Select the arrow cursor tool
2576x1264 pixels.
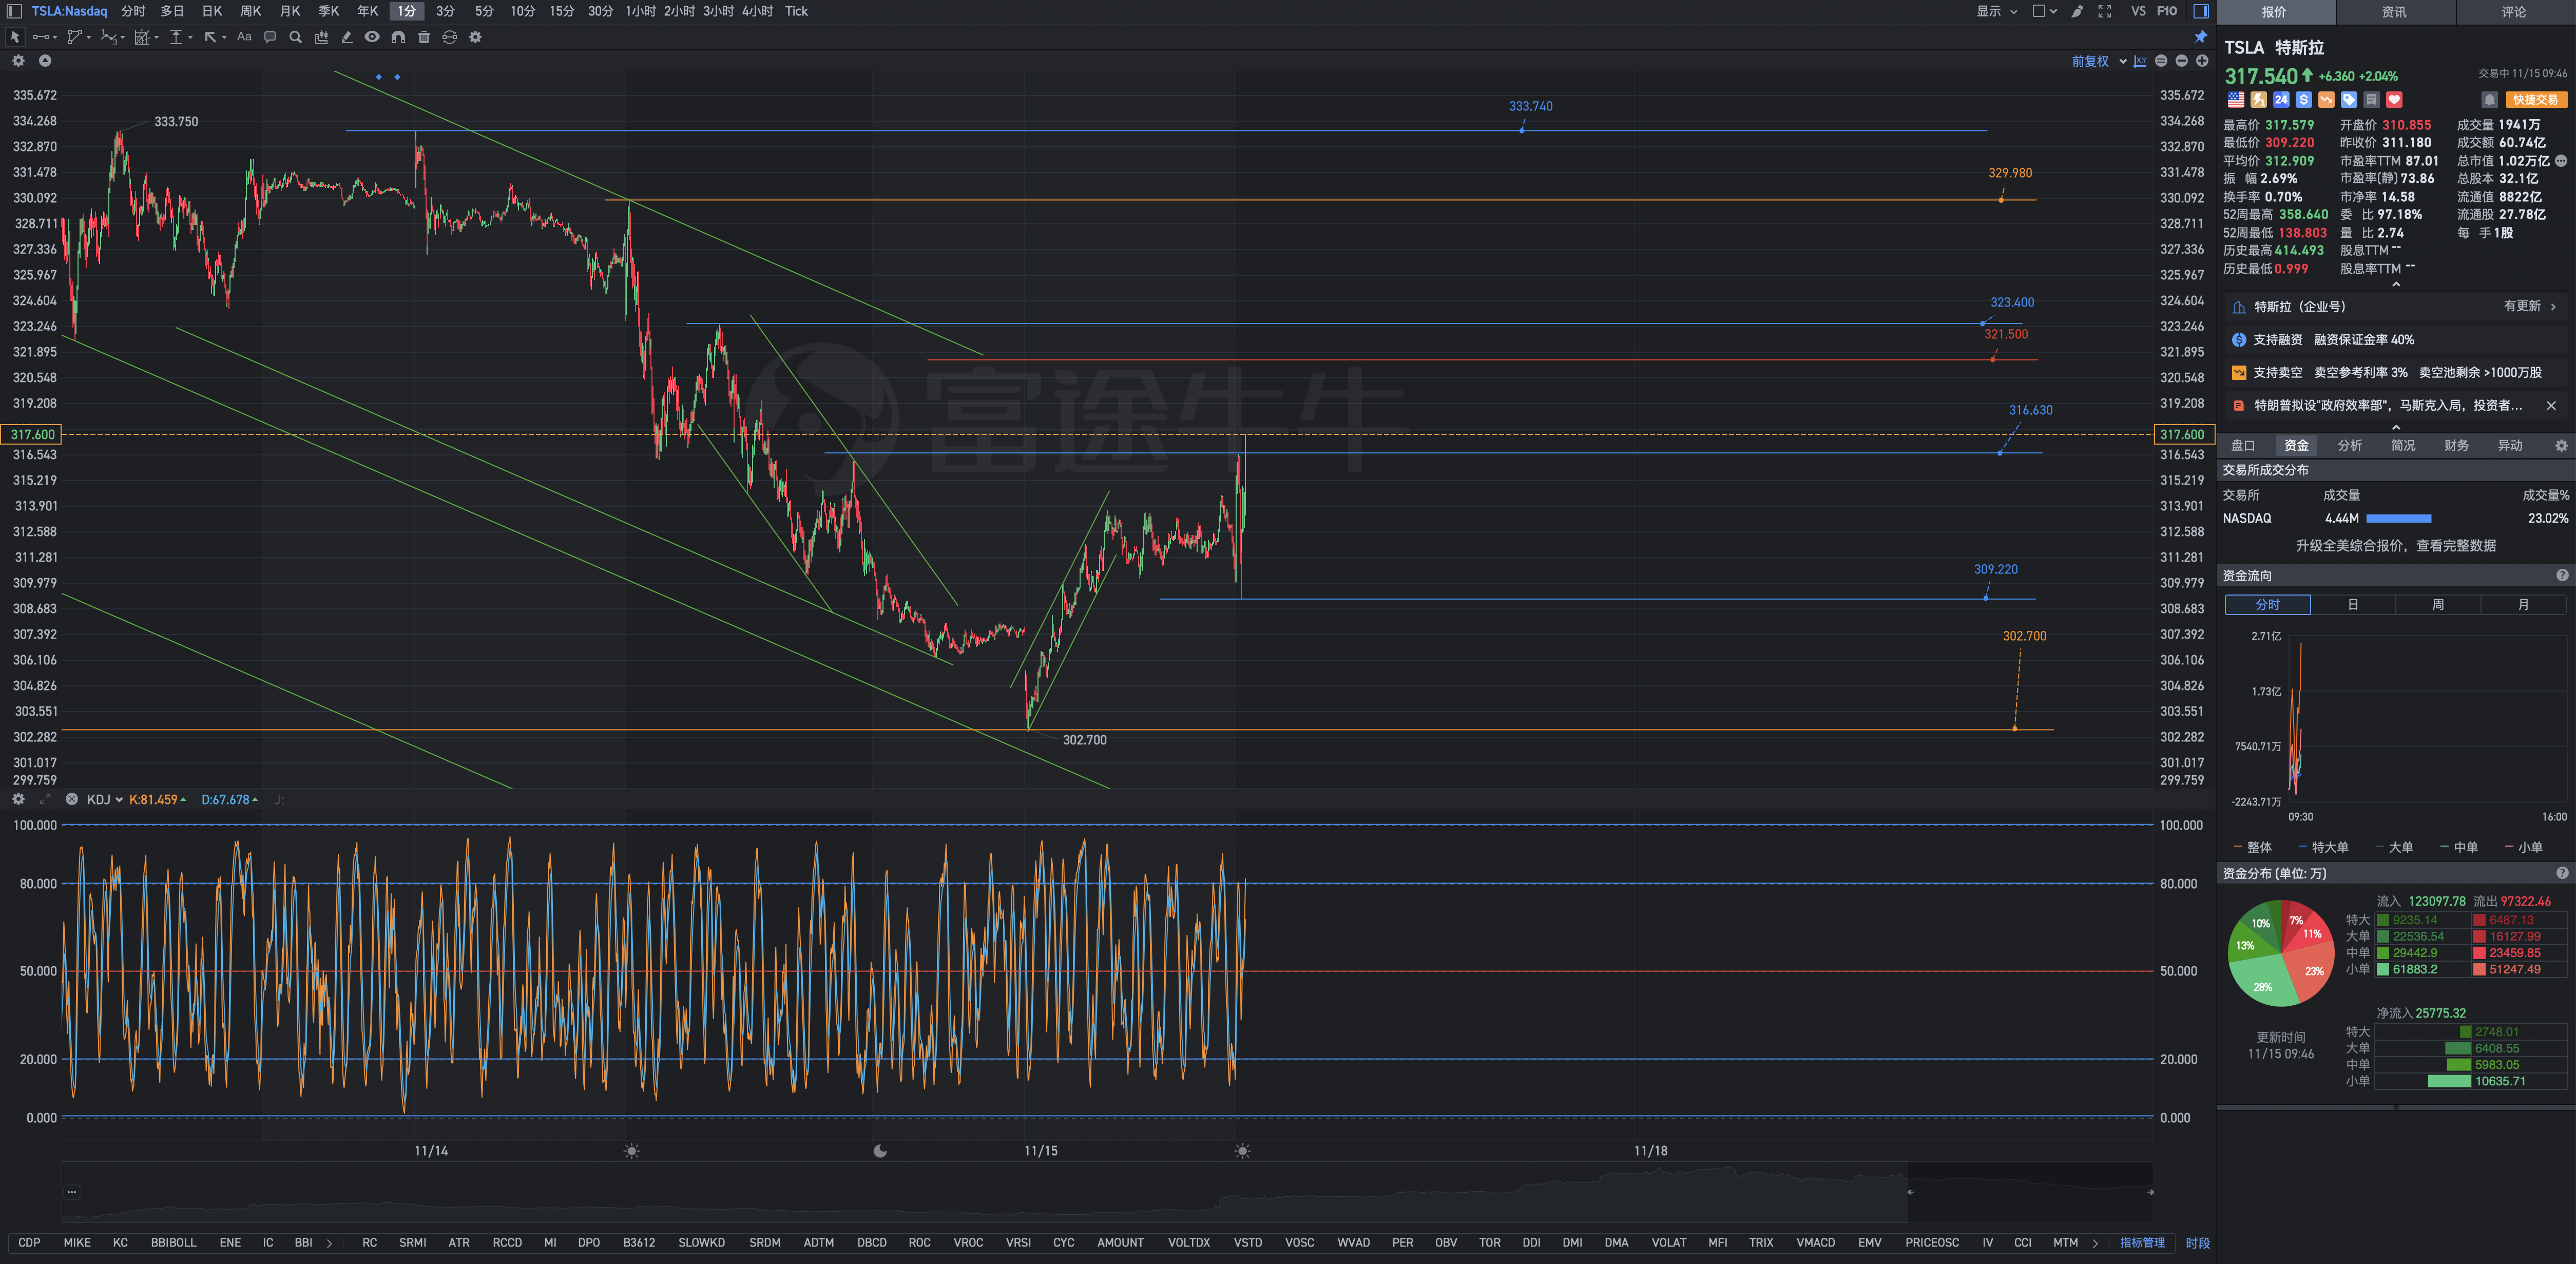pyautogui.click(x=15, y=37)
